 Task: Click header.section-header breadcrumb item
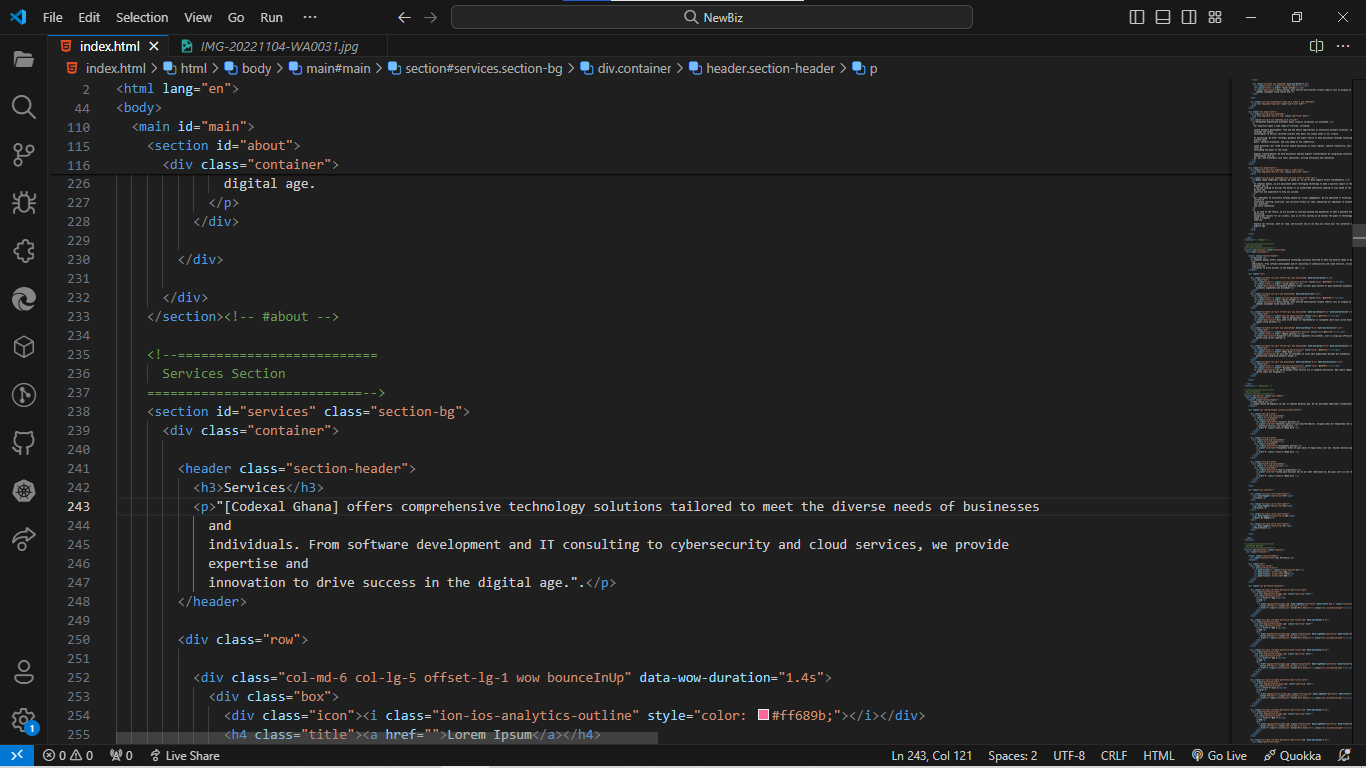click(x=770, y=68)
